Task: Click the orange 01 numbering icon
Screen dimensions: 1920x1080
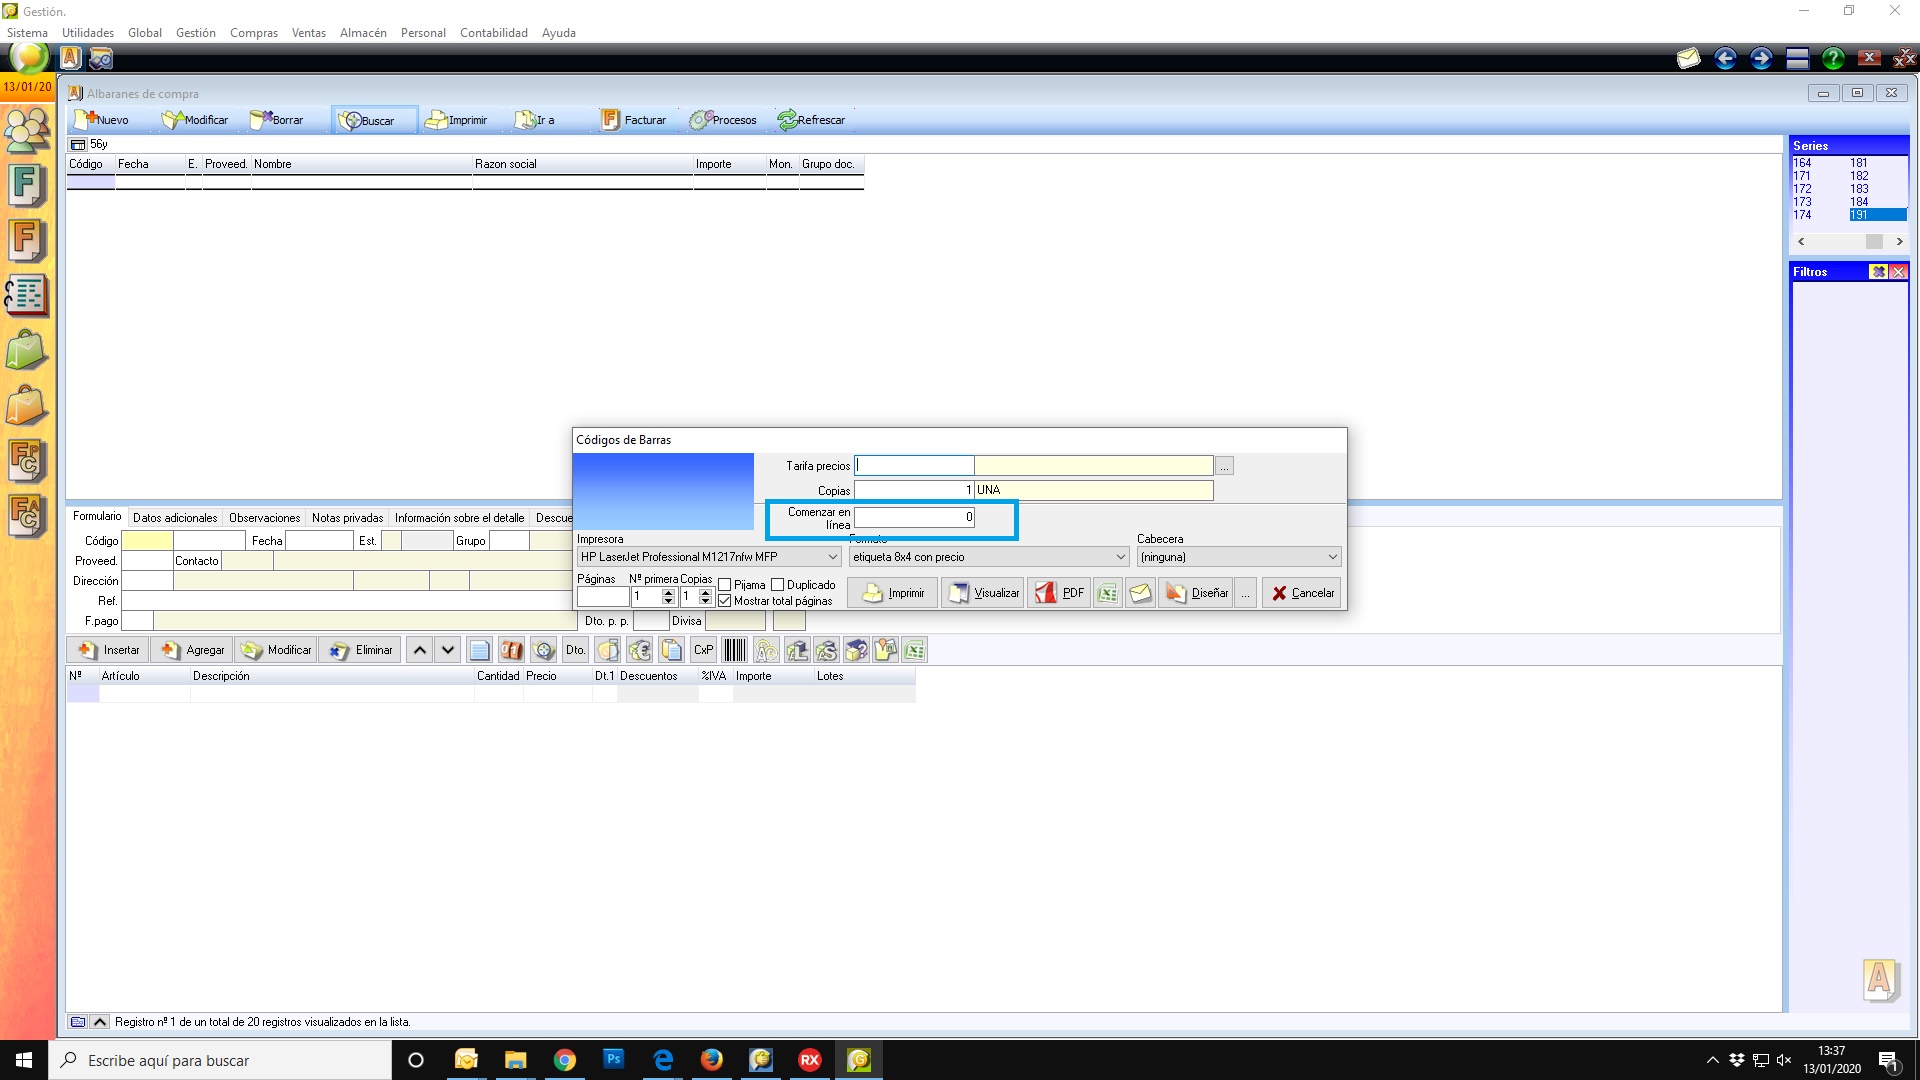Action: 511,650
